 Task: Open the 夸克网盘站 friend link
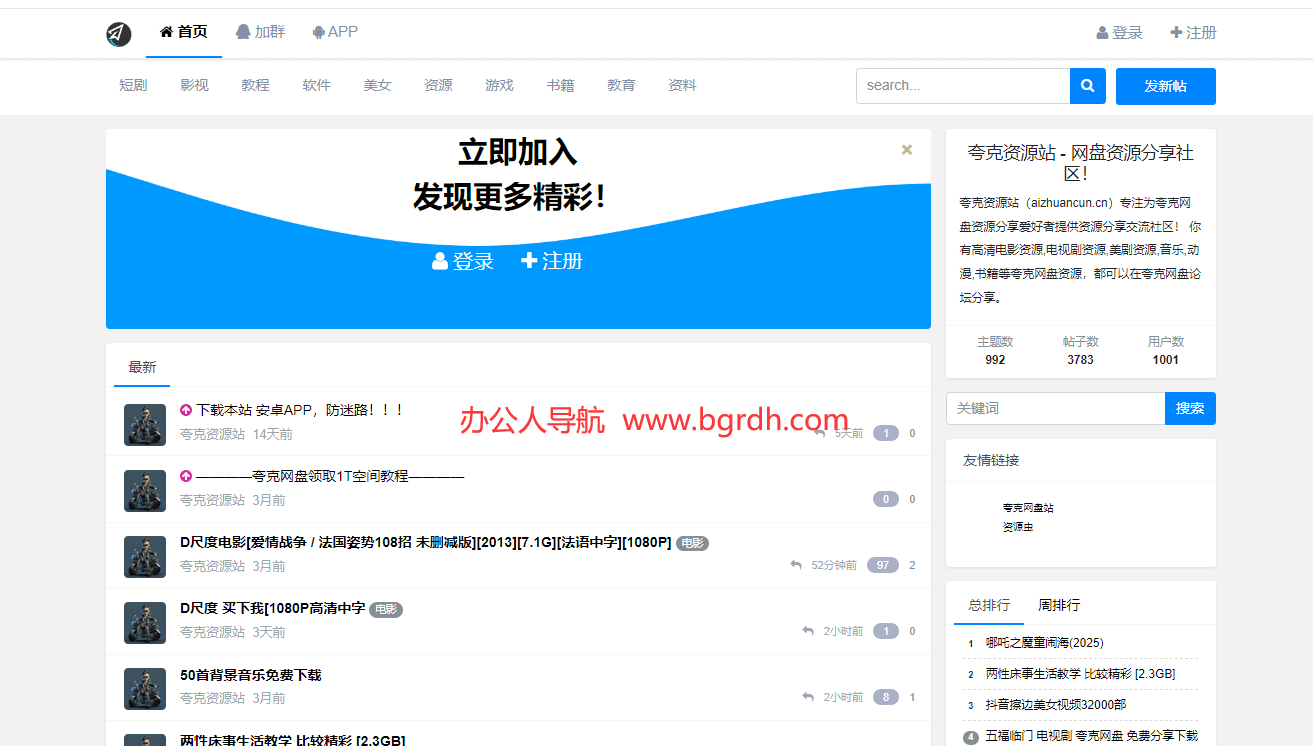(x=1031, y=507)
